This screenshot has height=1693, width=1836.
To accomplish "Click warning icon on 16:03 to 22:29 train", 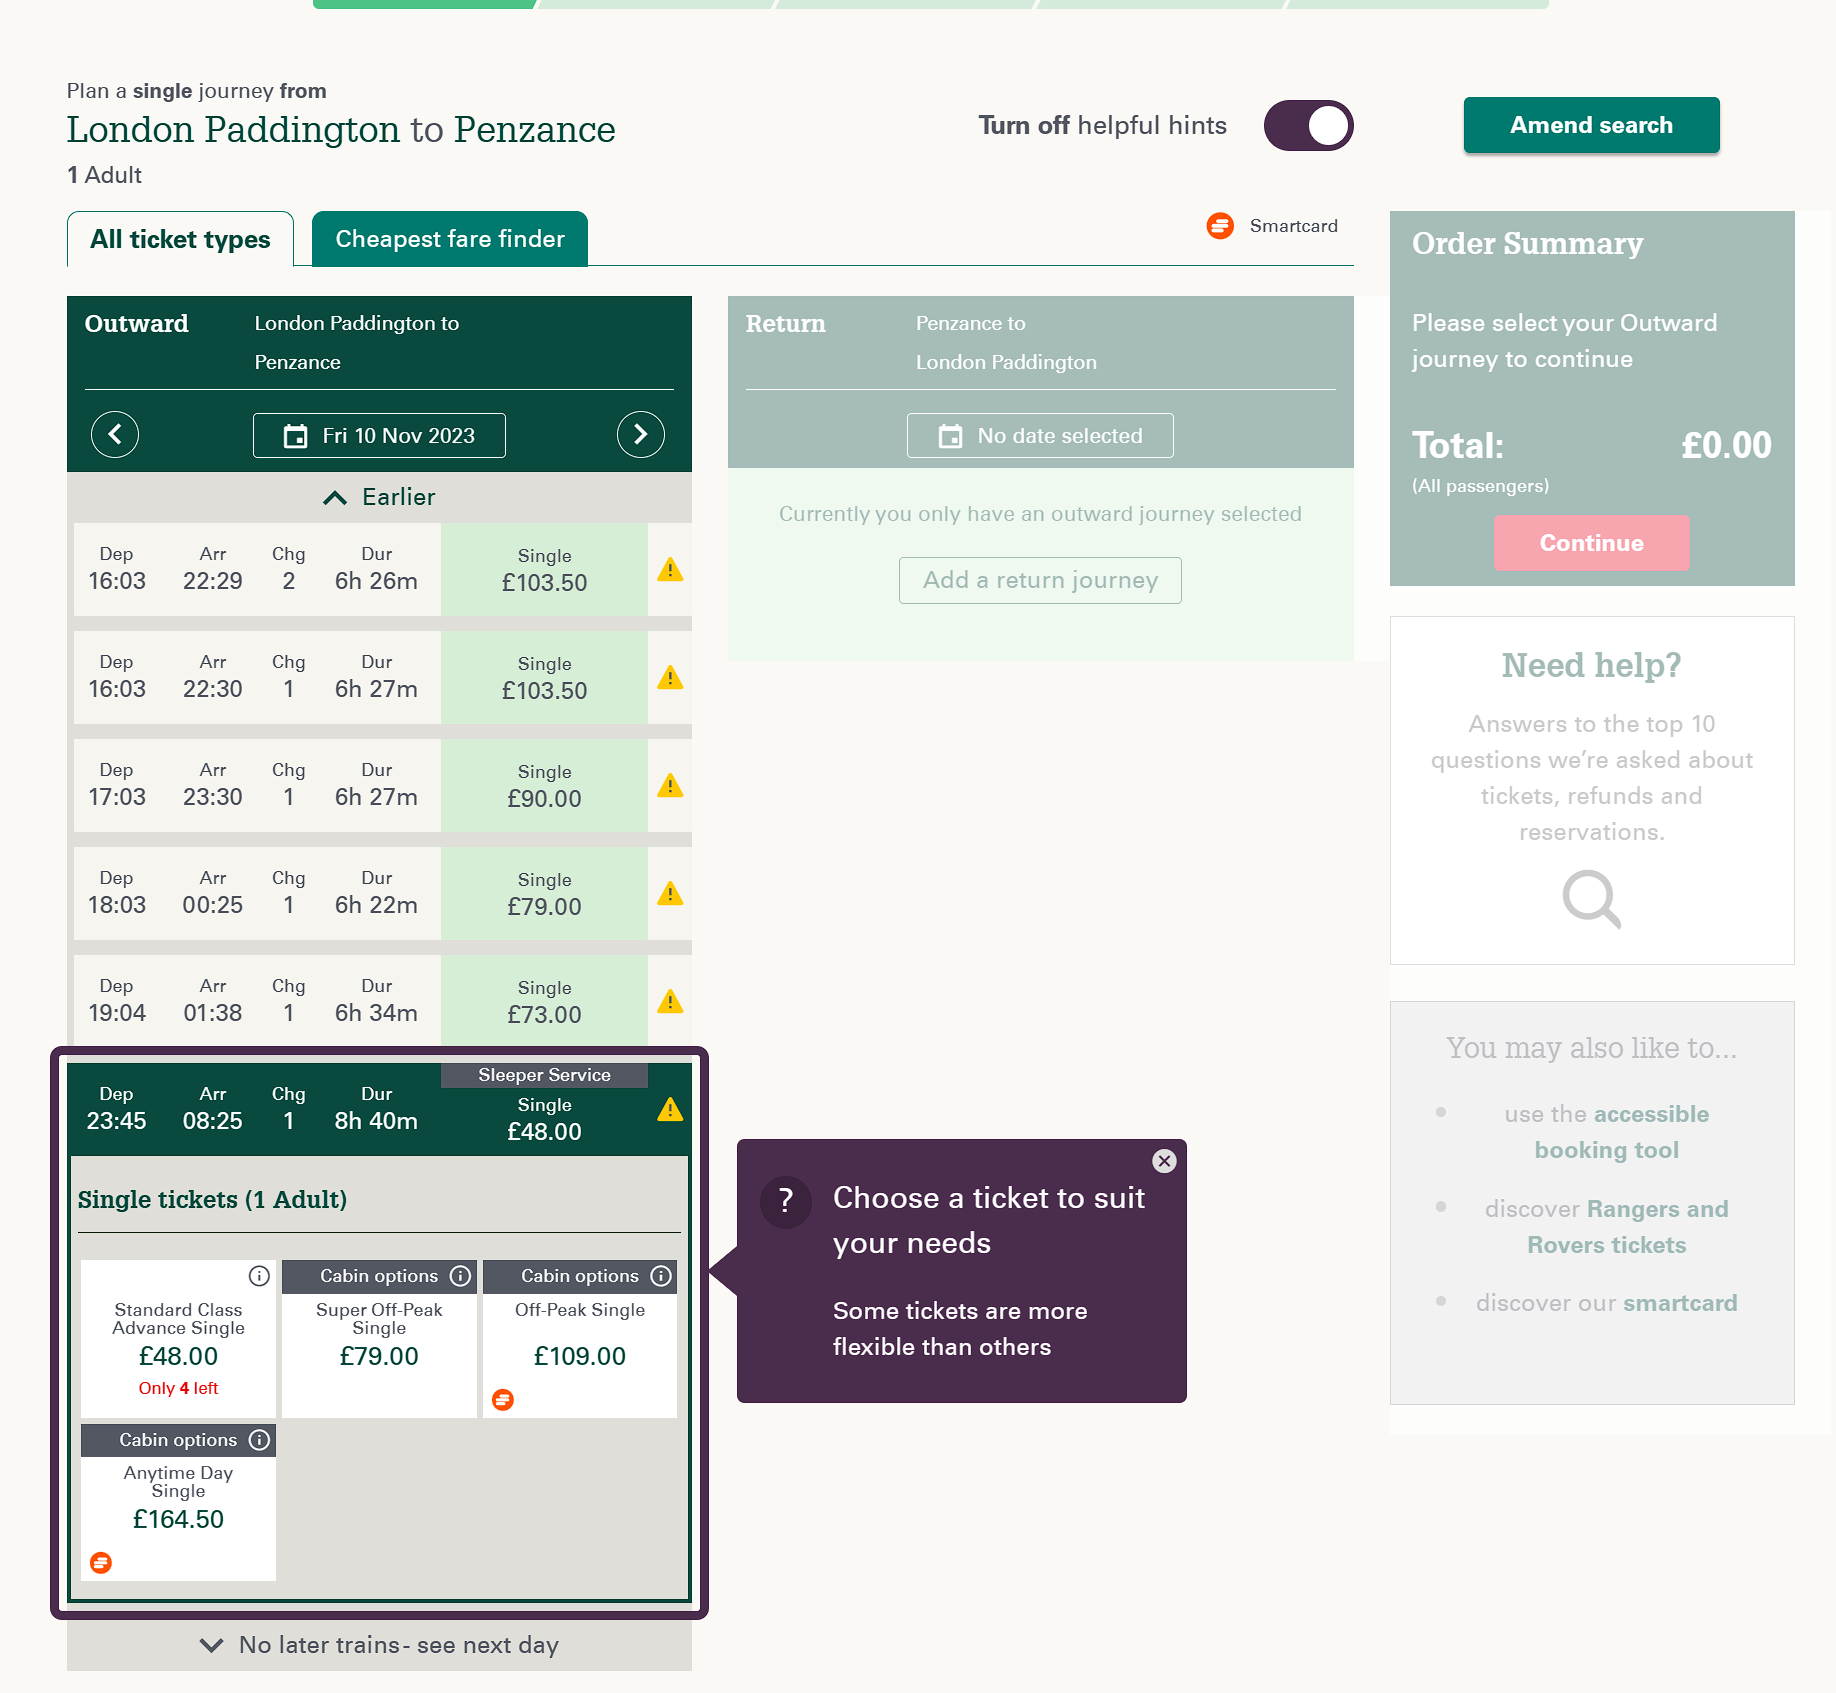I will coord(670,570).
